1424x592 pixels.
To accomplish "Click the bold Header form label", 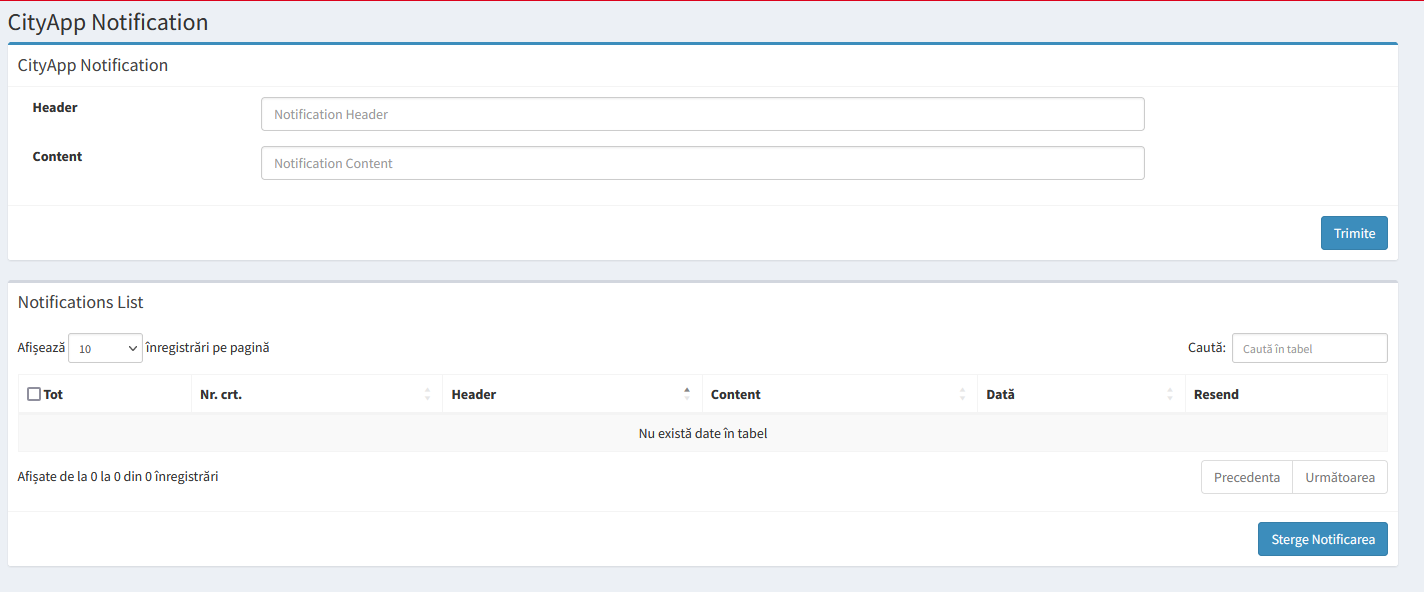I will 55,107.
